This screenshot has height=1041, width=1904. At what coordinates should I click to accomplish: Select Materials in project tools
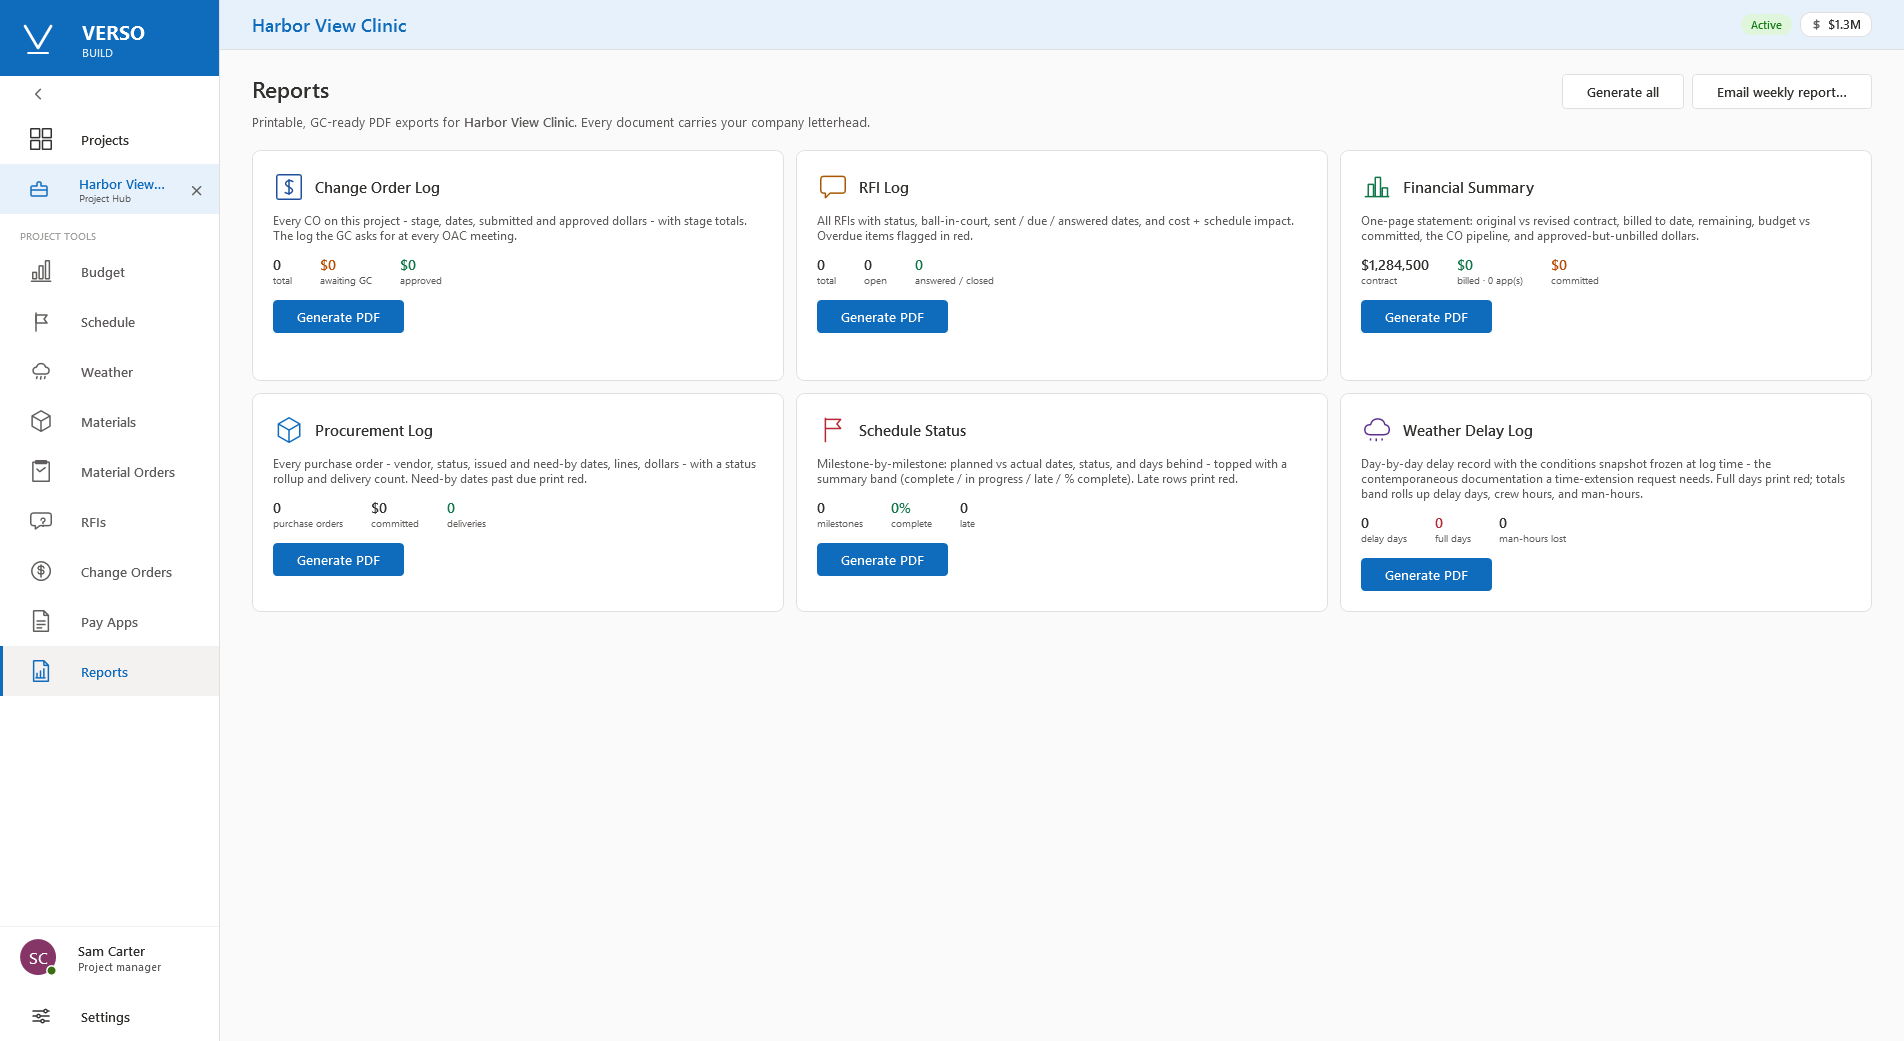pyautogui.click(x=110, y=422)
